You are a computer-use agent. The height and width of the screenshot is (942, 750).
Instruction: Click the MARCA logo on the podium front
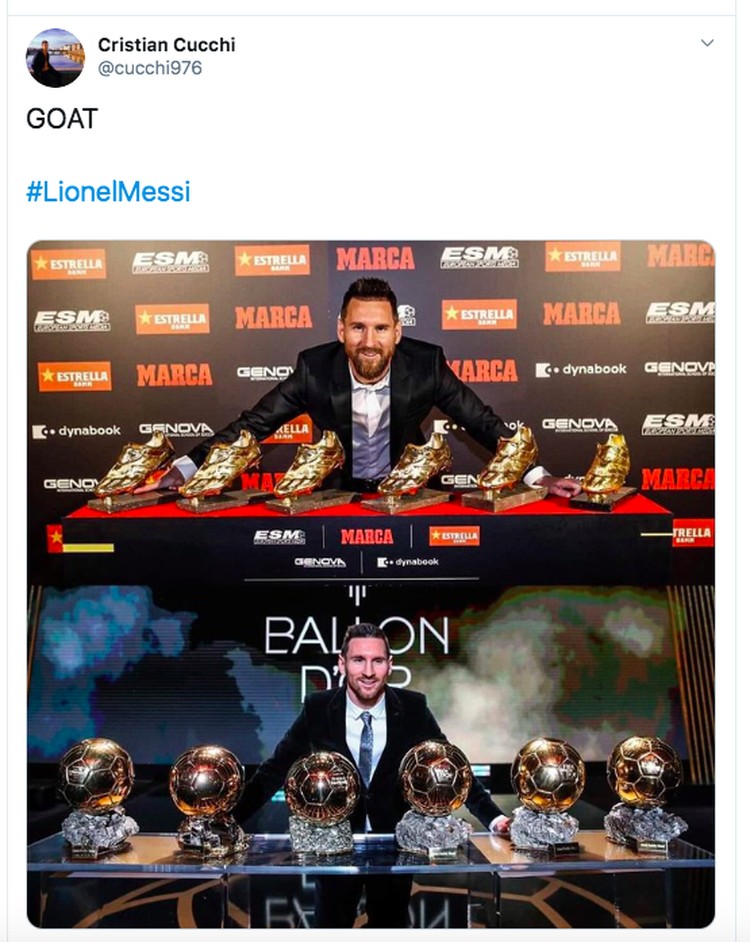click(x=367, y=536)
